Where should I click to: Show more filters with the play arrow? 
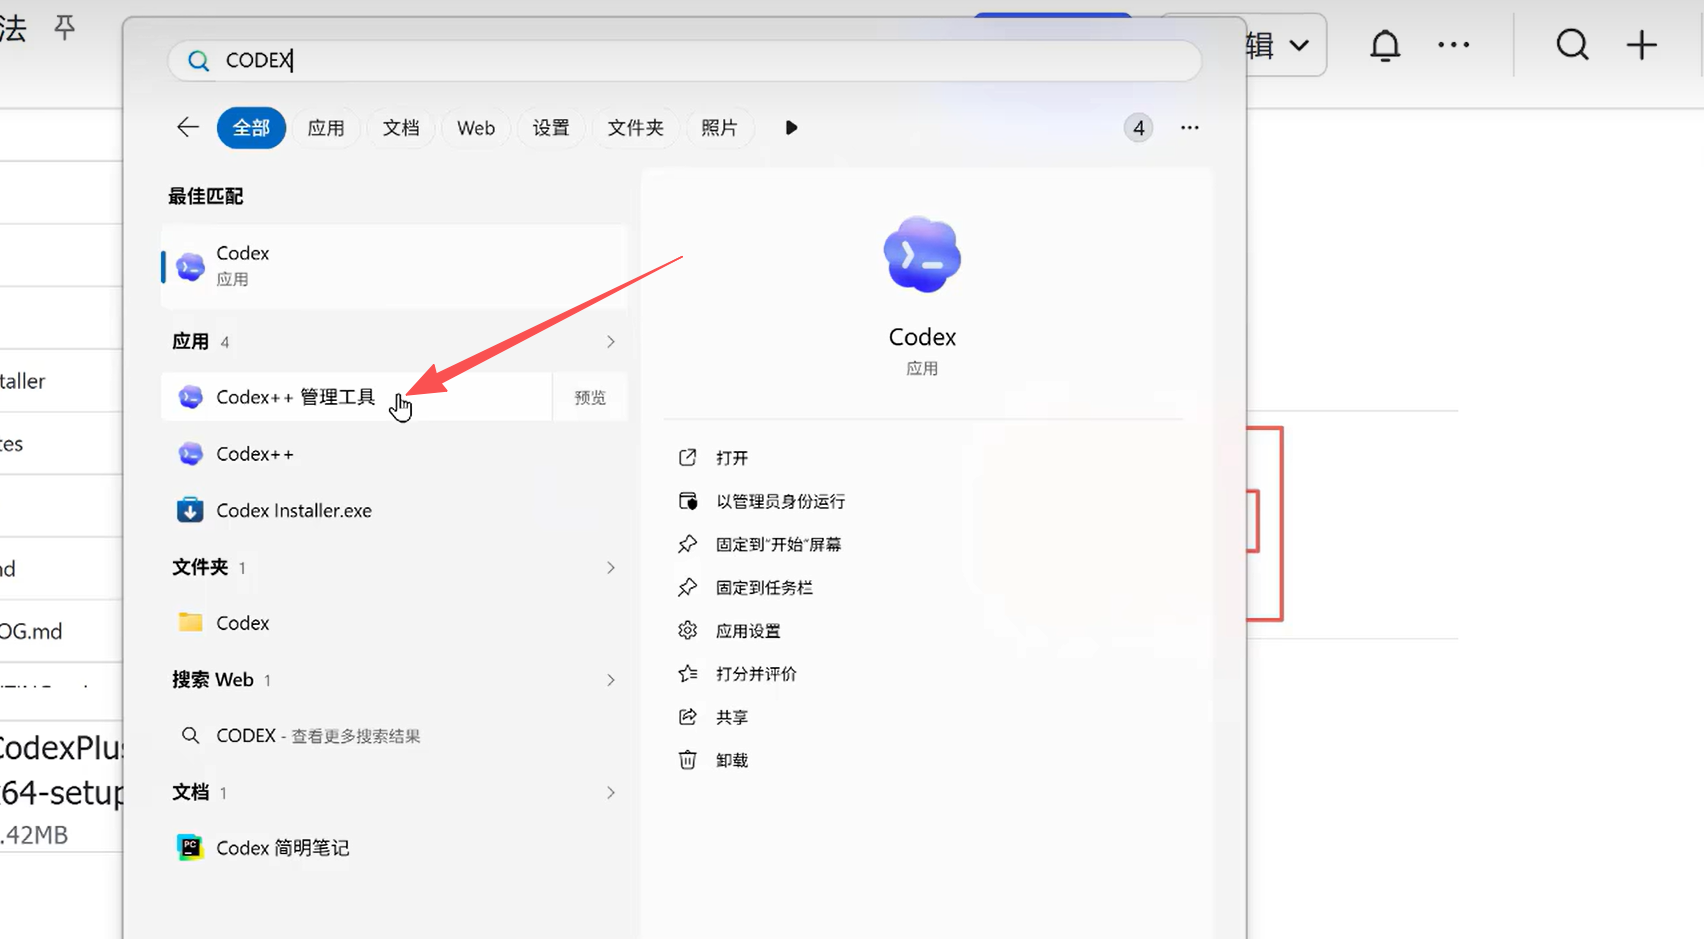tap(791, 128)
